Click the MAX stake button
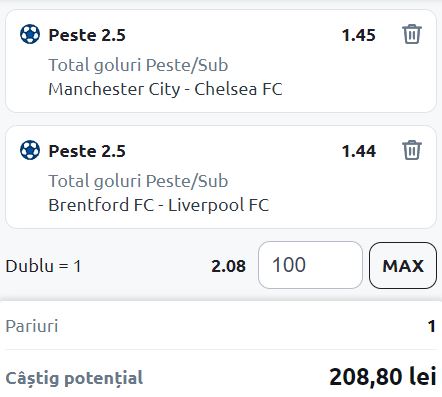Screen dimensions: 442x397 (x=403, y=265)
